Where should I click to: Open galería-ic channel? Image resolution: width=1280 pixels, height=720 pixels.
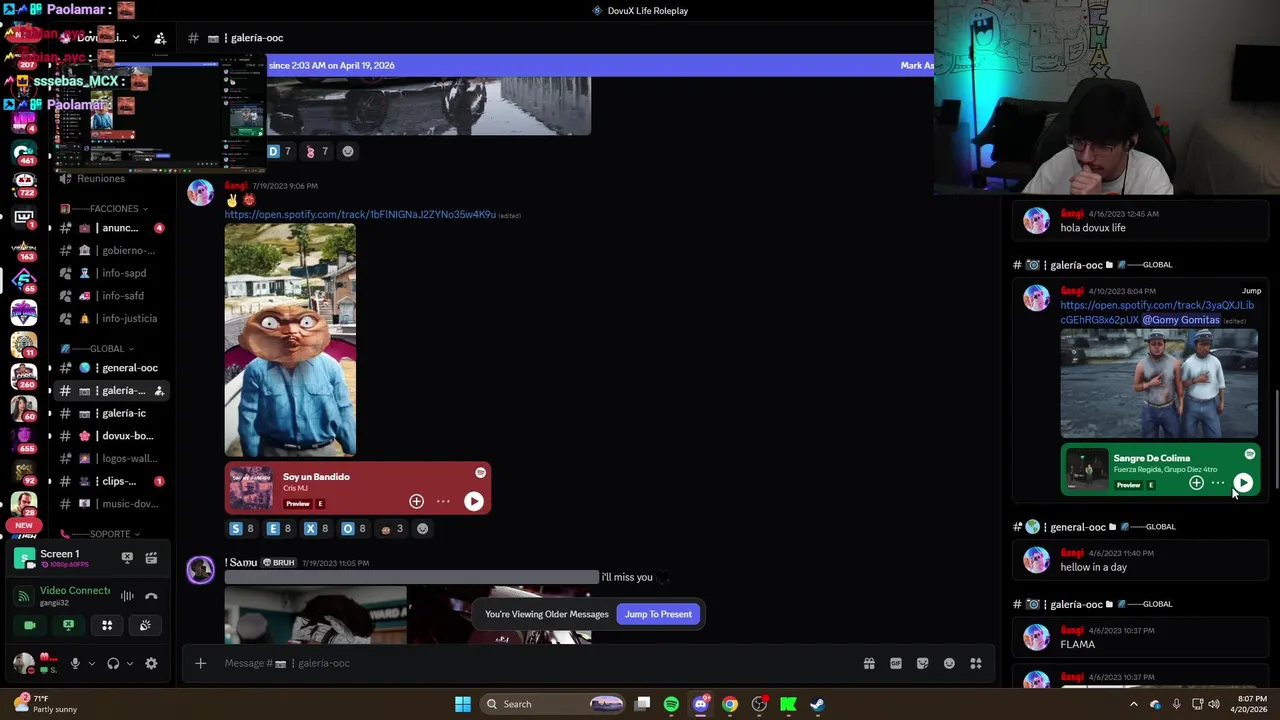point(111,413)
